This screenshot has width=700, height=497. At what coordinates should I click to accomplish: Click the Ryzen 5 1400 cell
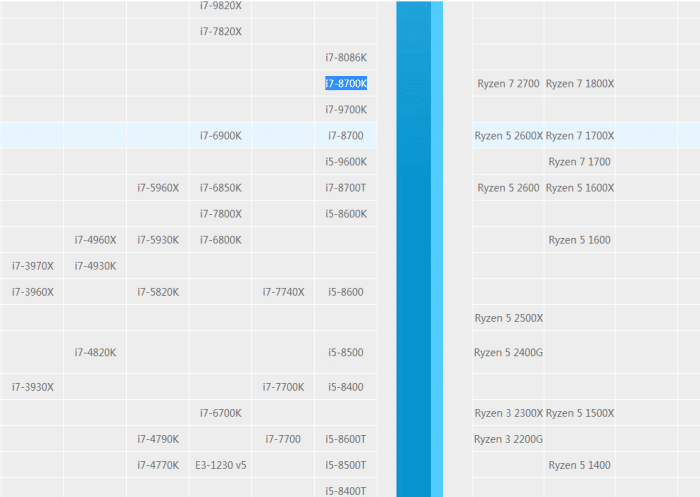(579, 465)
